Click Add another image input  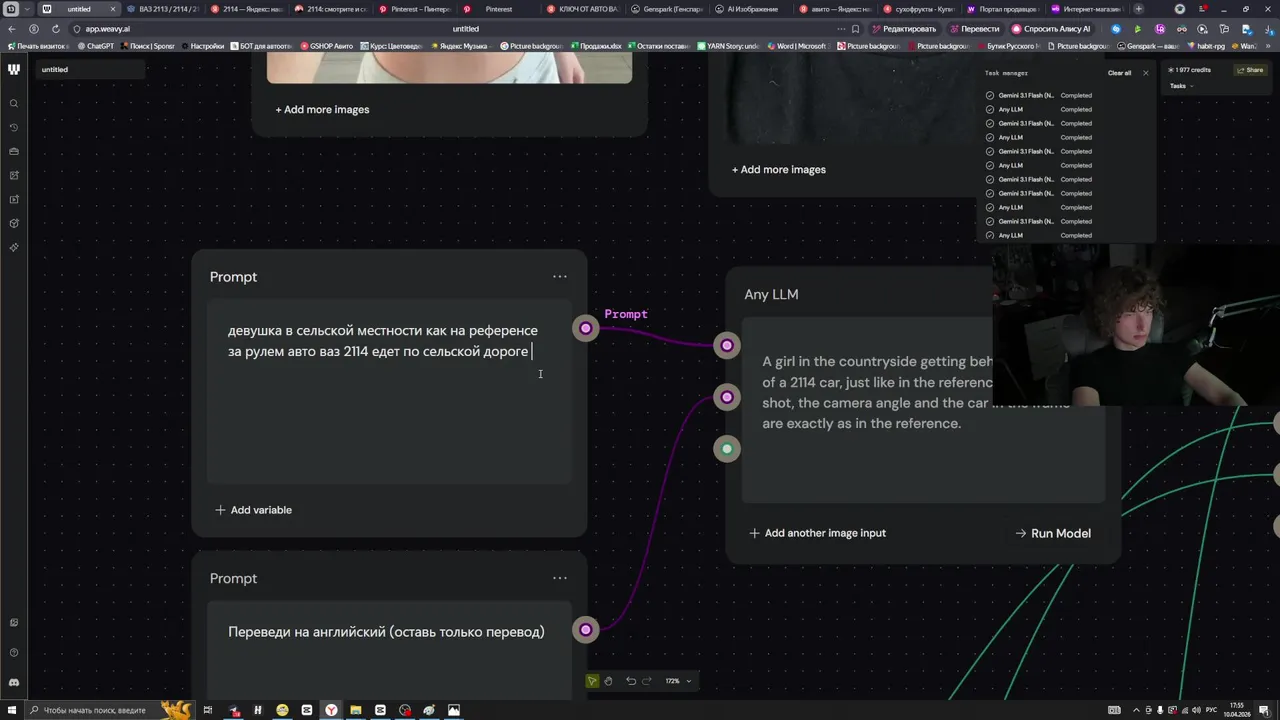(x=817, y=533)
